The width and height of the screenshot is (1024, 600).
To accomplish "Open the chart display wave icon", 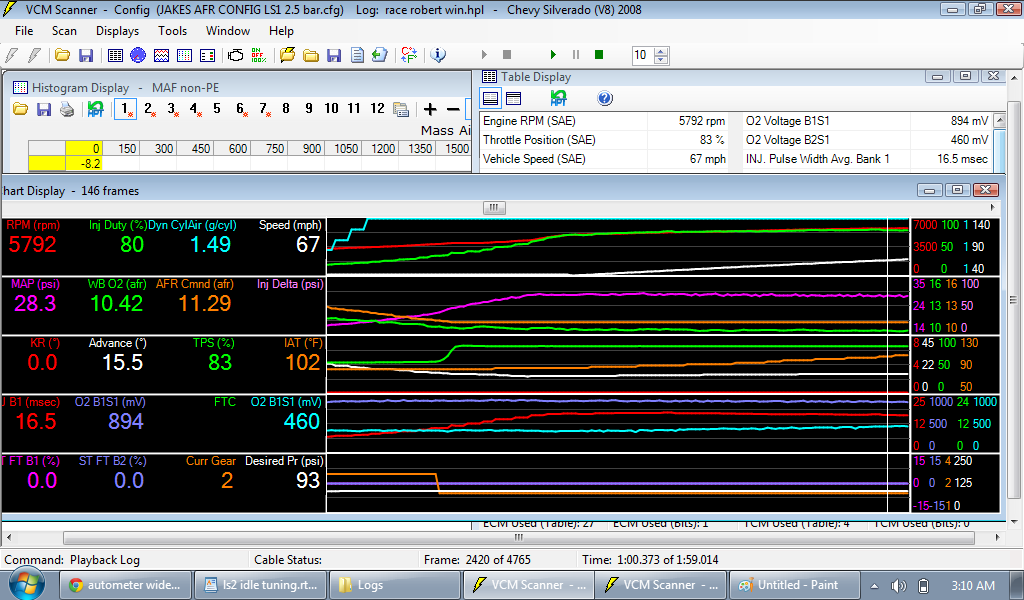I will (x=161, y=55).
